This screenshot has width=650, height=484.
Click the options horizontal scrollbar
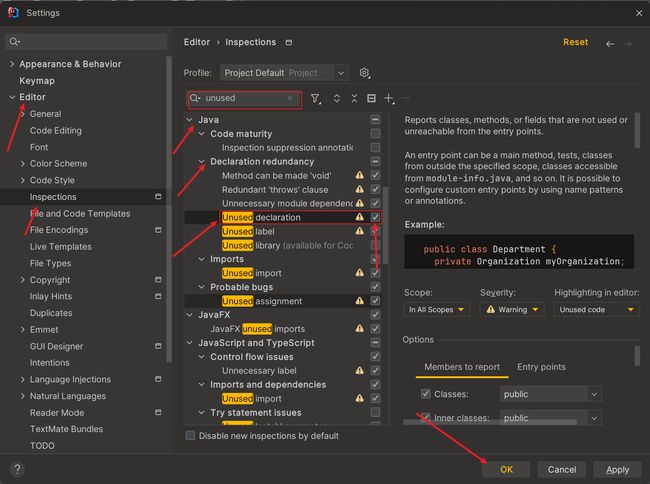pyautogui.click(x=490, y=422)
